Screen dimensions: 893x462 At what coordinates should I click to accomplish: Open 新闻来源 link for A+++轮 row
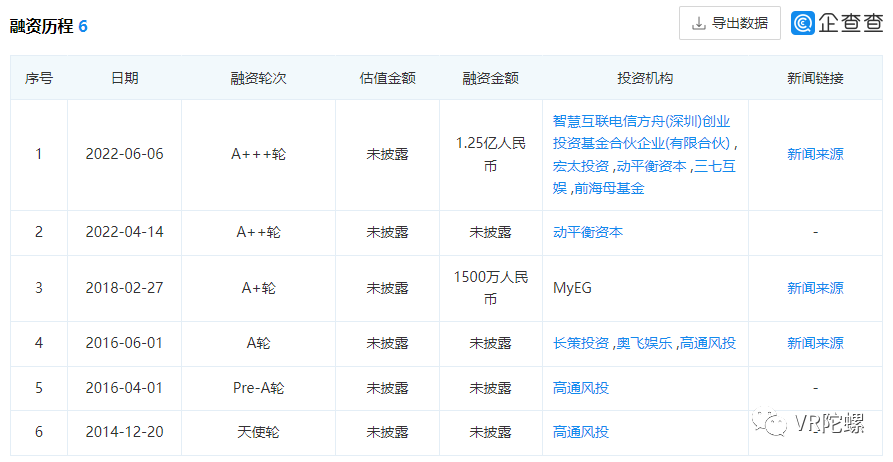(815, 154)
